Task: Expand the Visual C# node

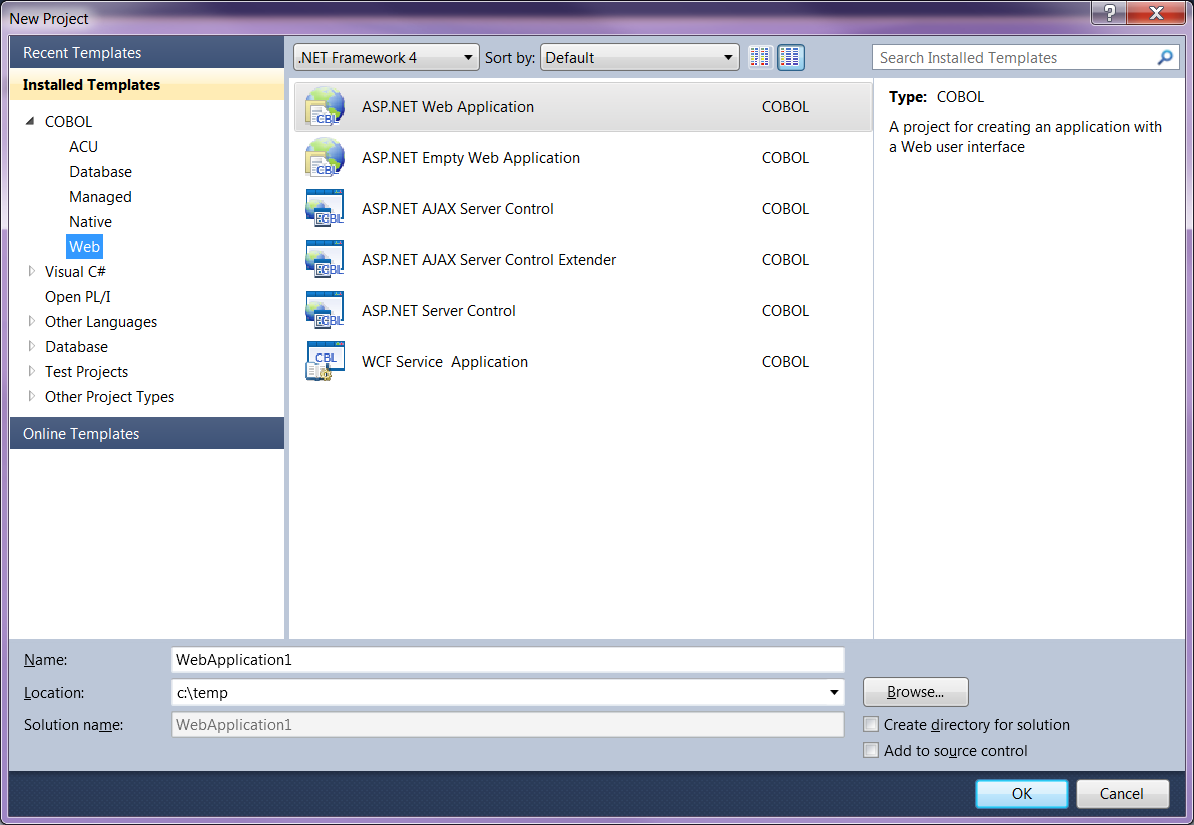Action: (31, 271)
